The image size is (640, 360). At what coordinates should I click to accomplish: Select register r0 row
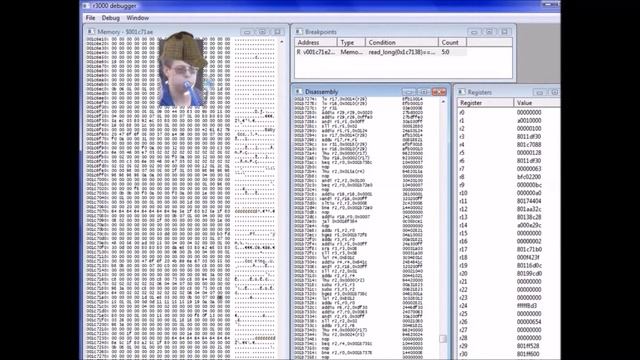[508, 112]
